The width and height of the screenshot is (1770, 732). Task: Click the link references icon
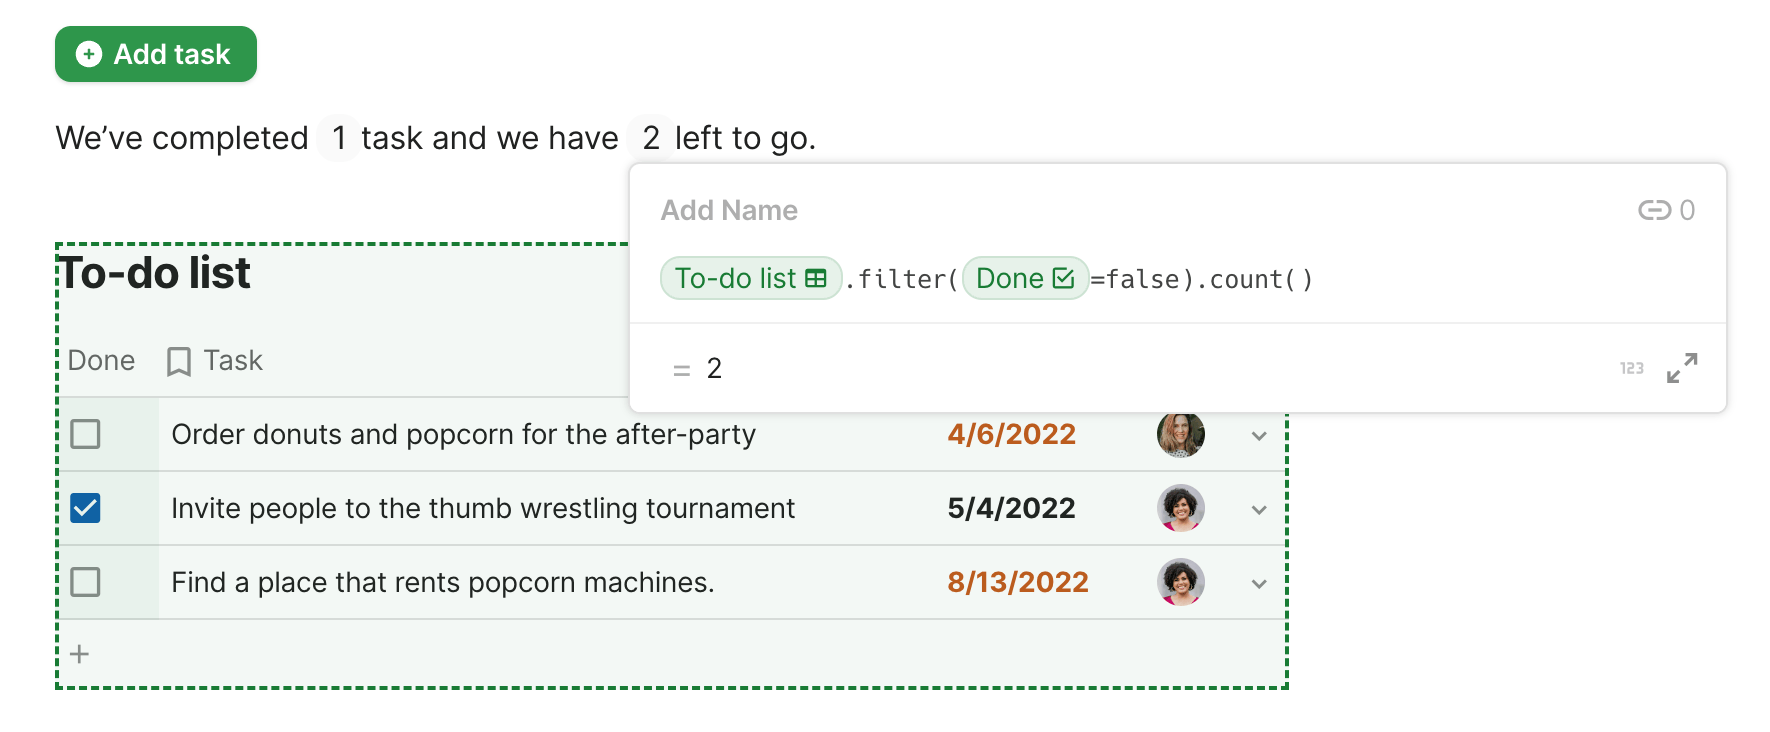pos(1654,210)
